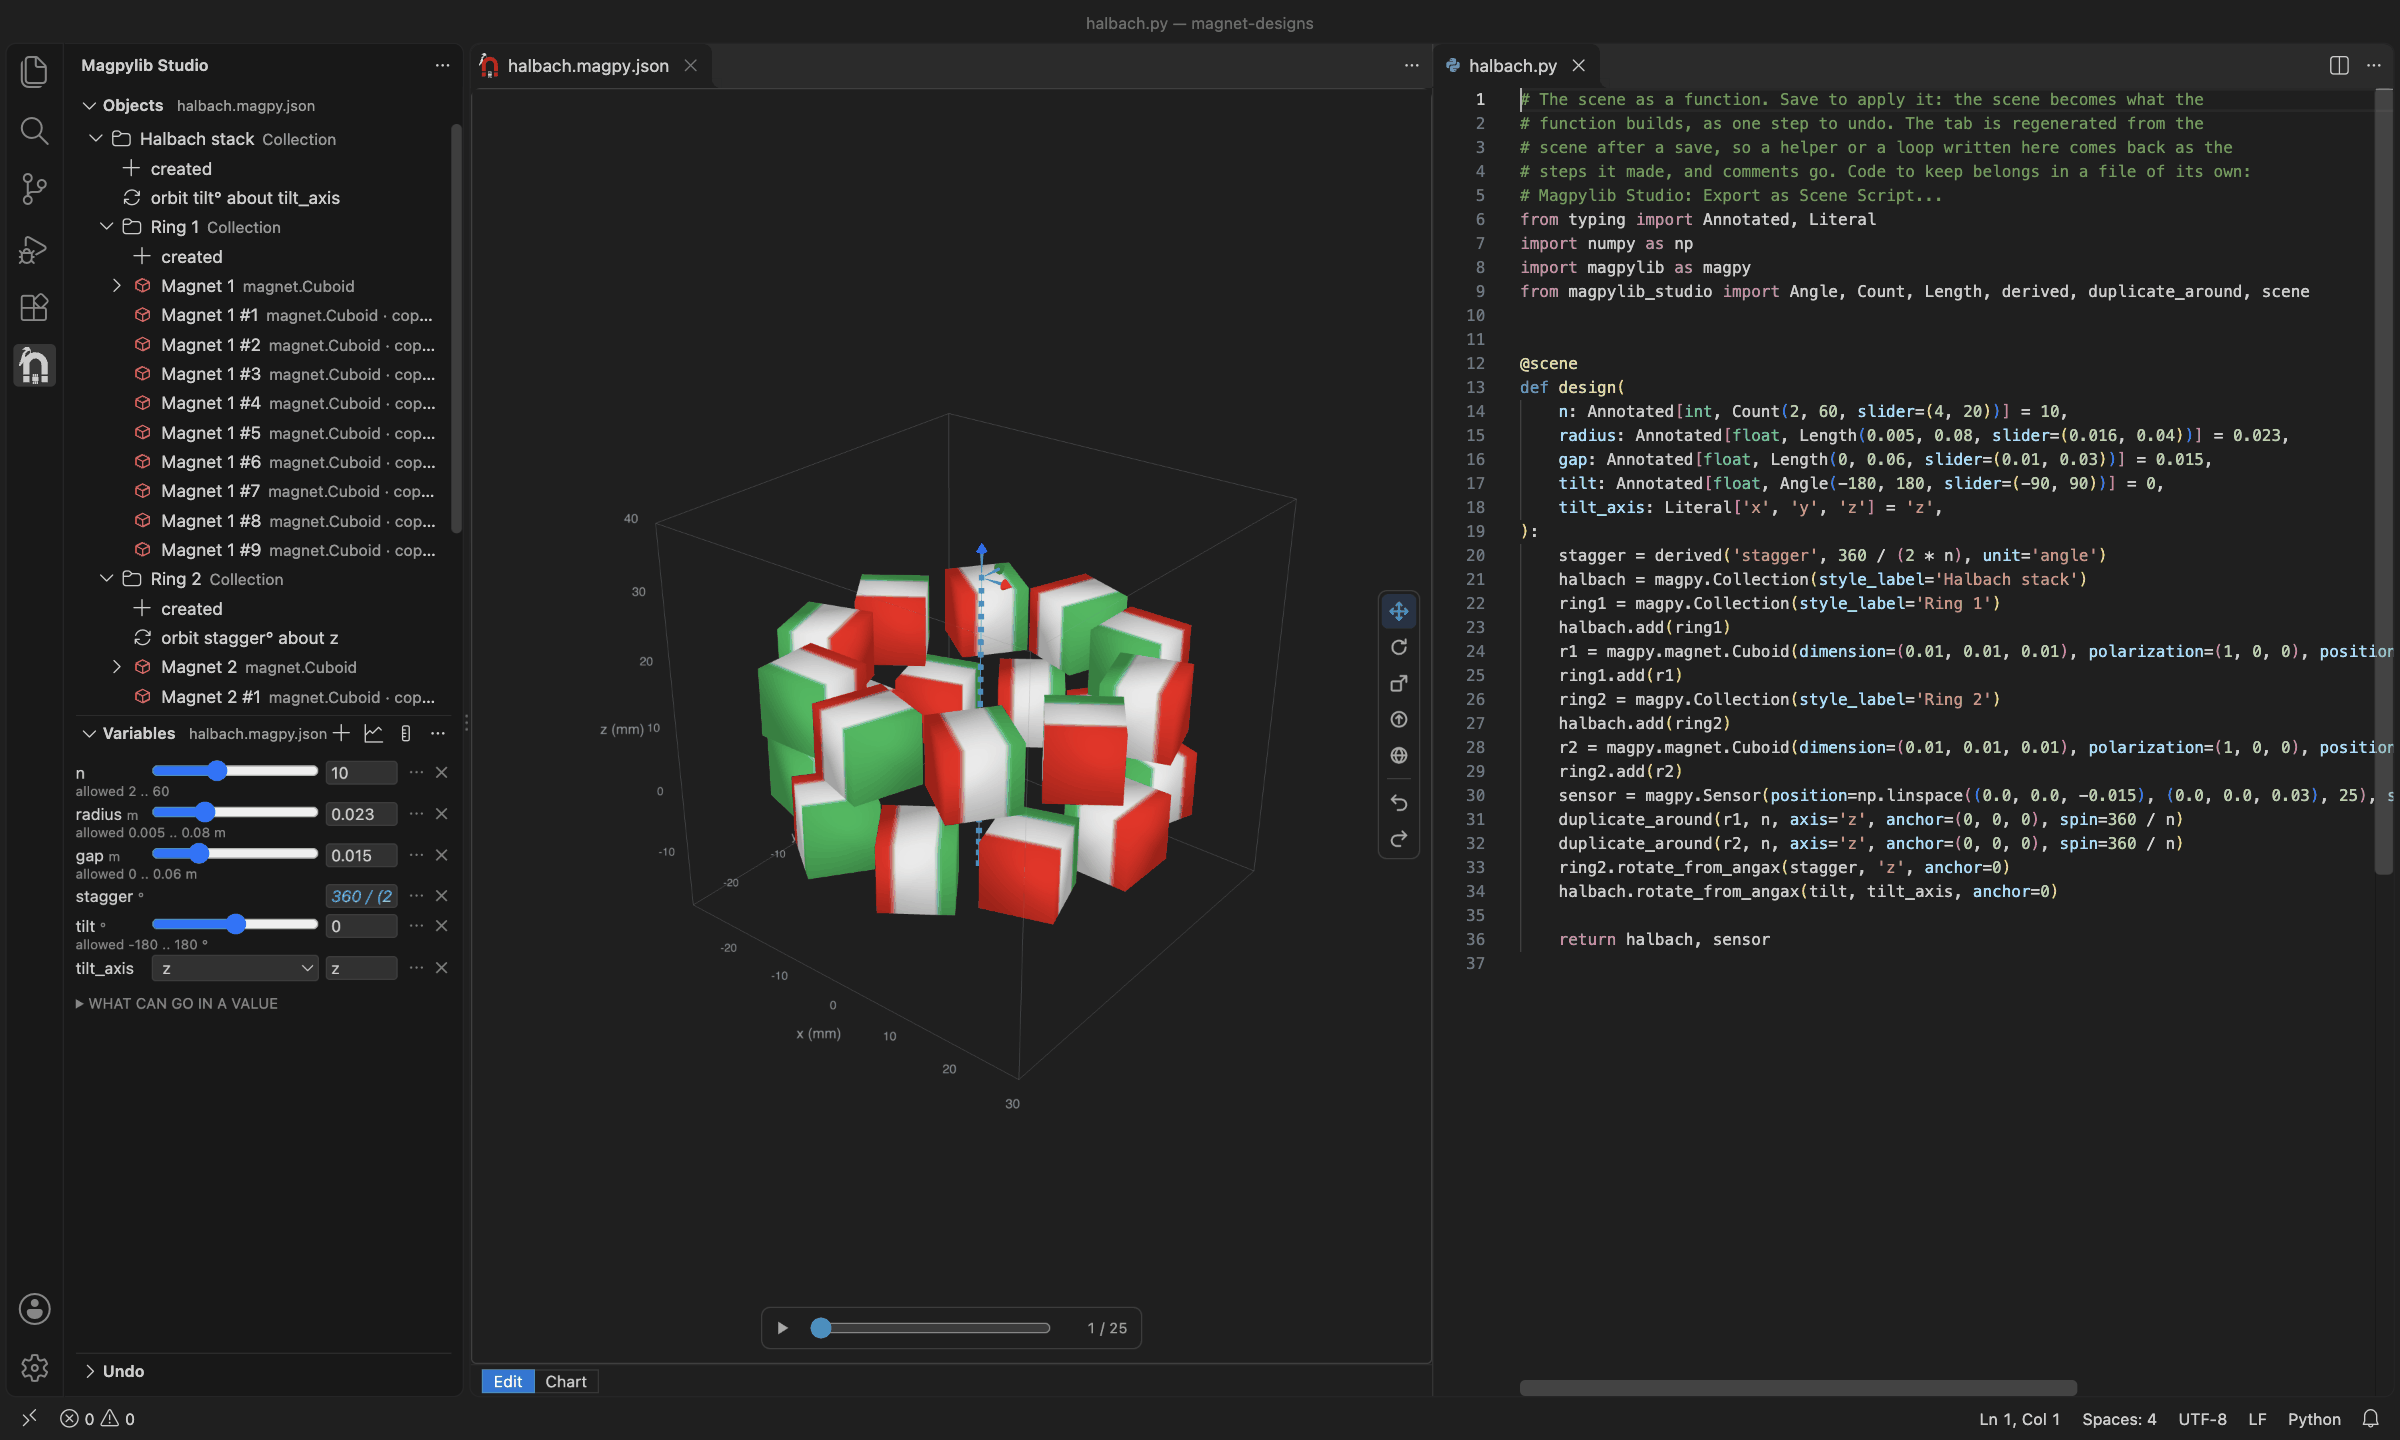Collapse the Objects section
This screenshot has width=2400, height=1440.
(89, 105)
